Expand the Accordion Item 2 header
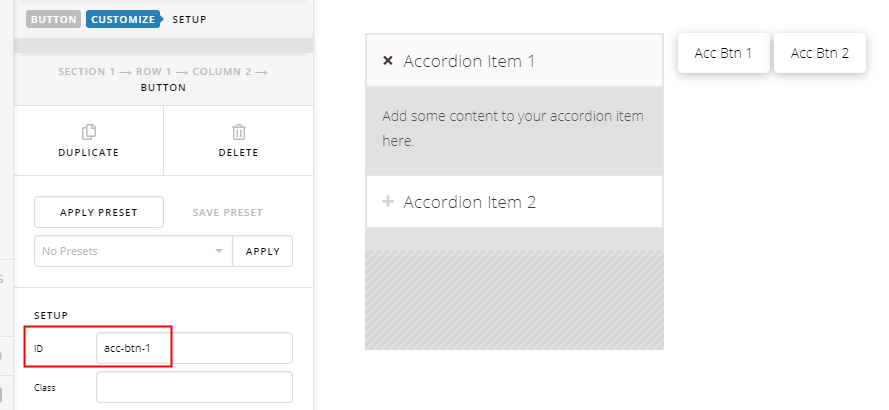 point(514,201)
